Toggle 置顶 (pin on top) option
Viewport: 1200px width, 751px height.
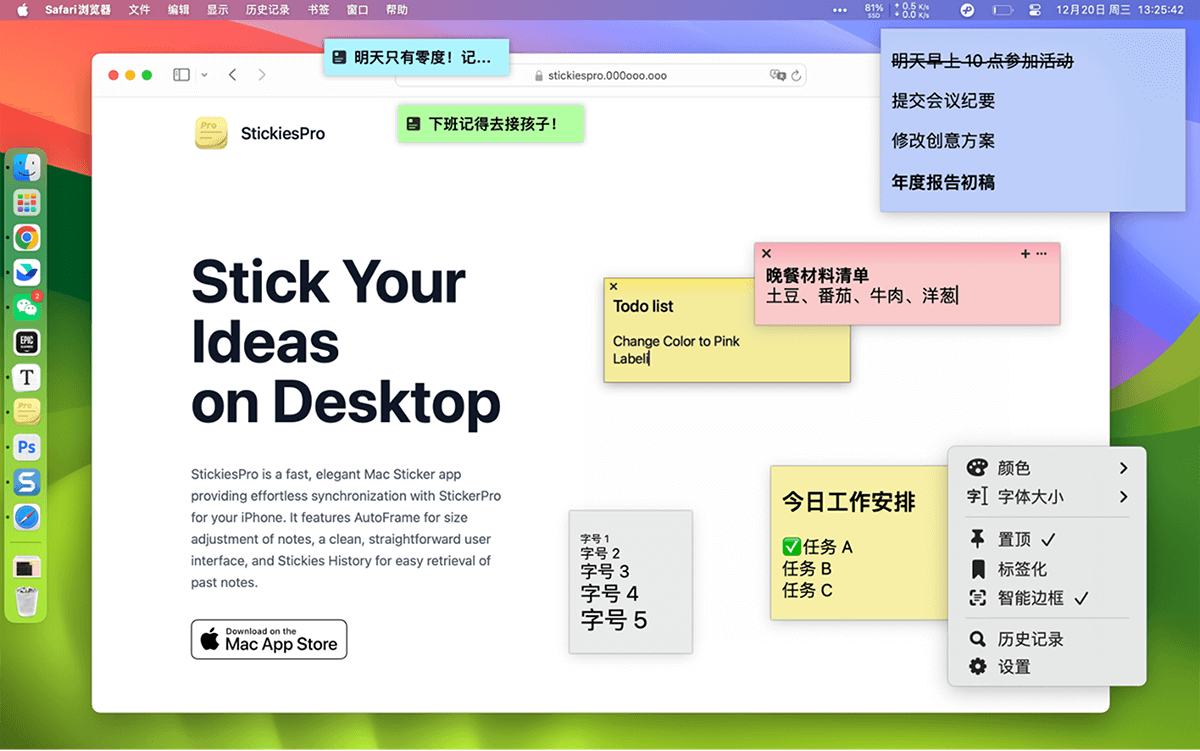tap(1014, 540)
